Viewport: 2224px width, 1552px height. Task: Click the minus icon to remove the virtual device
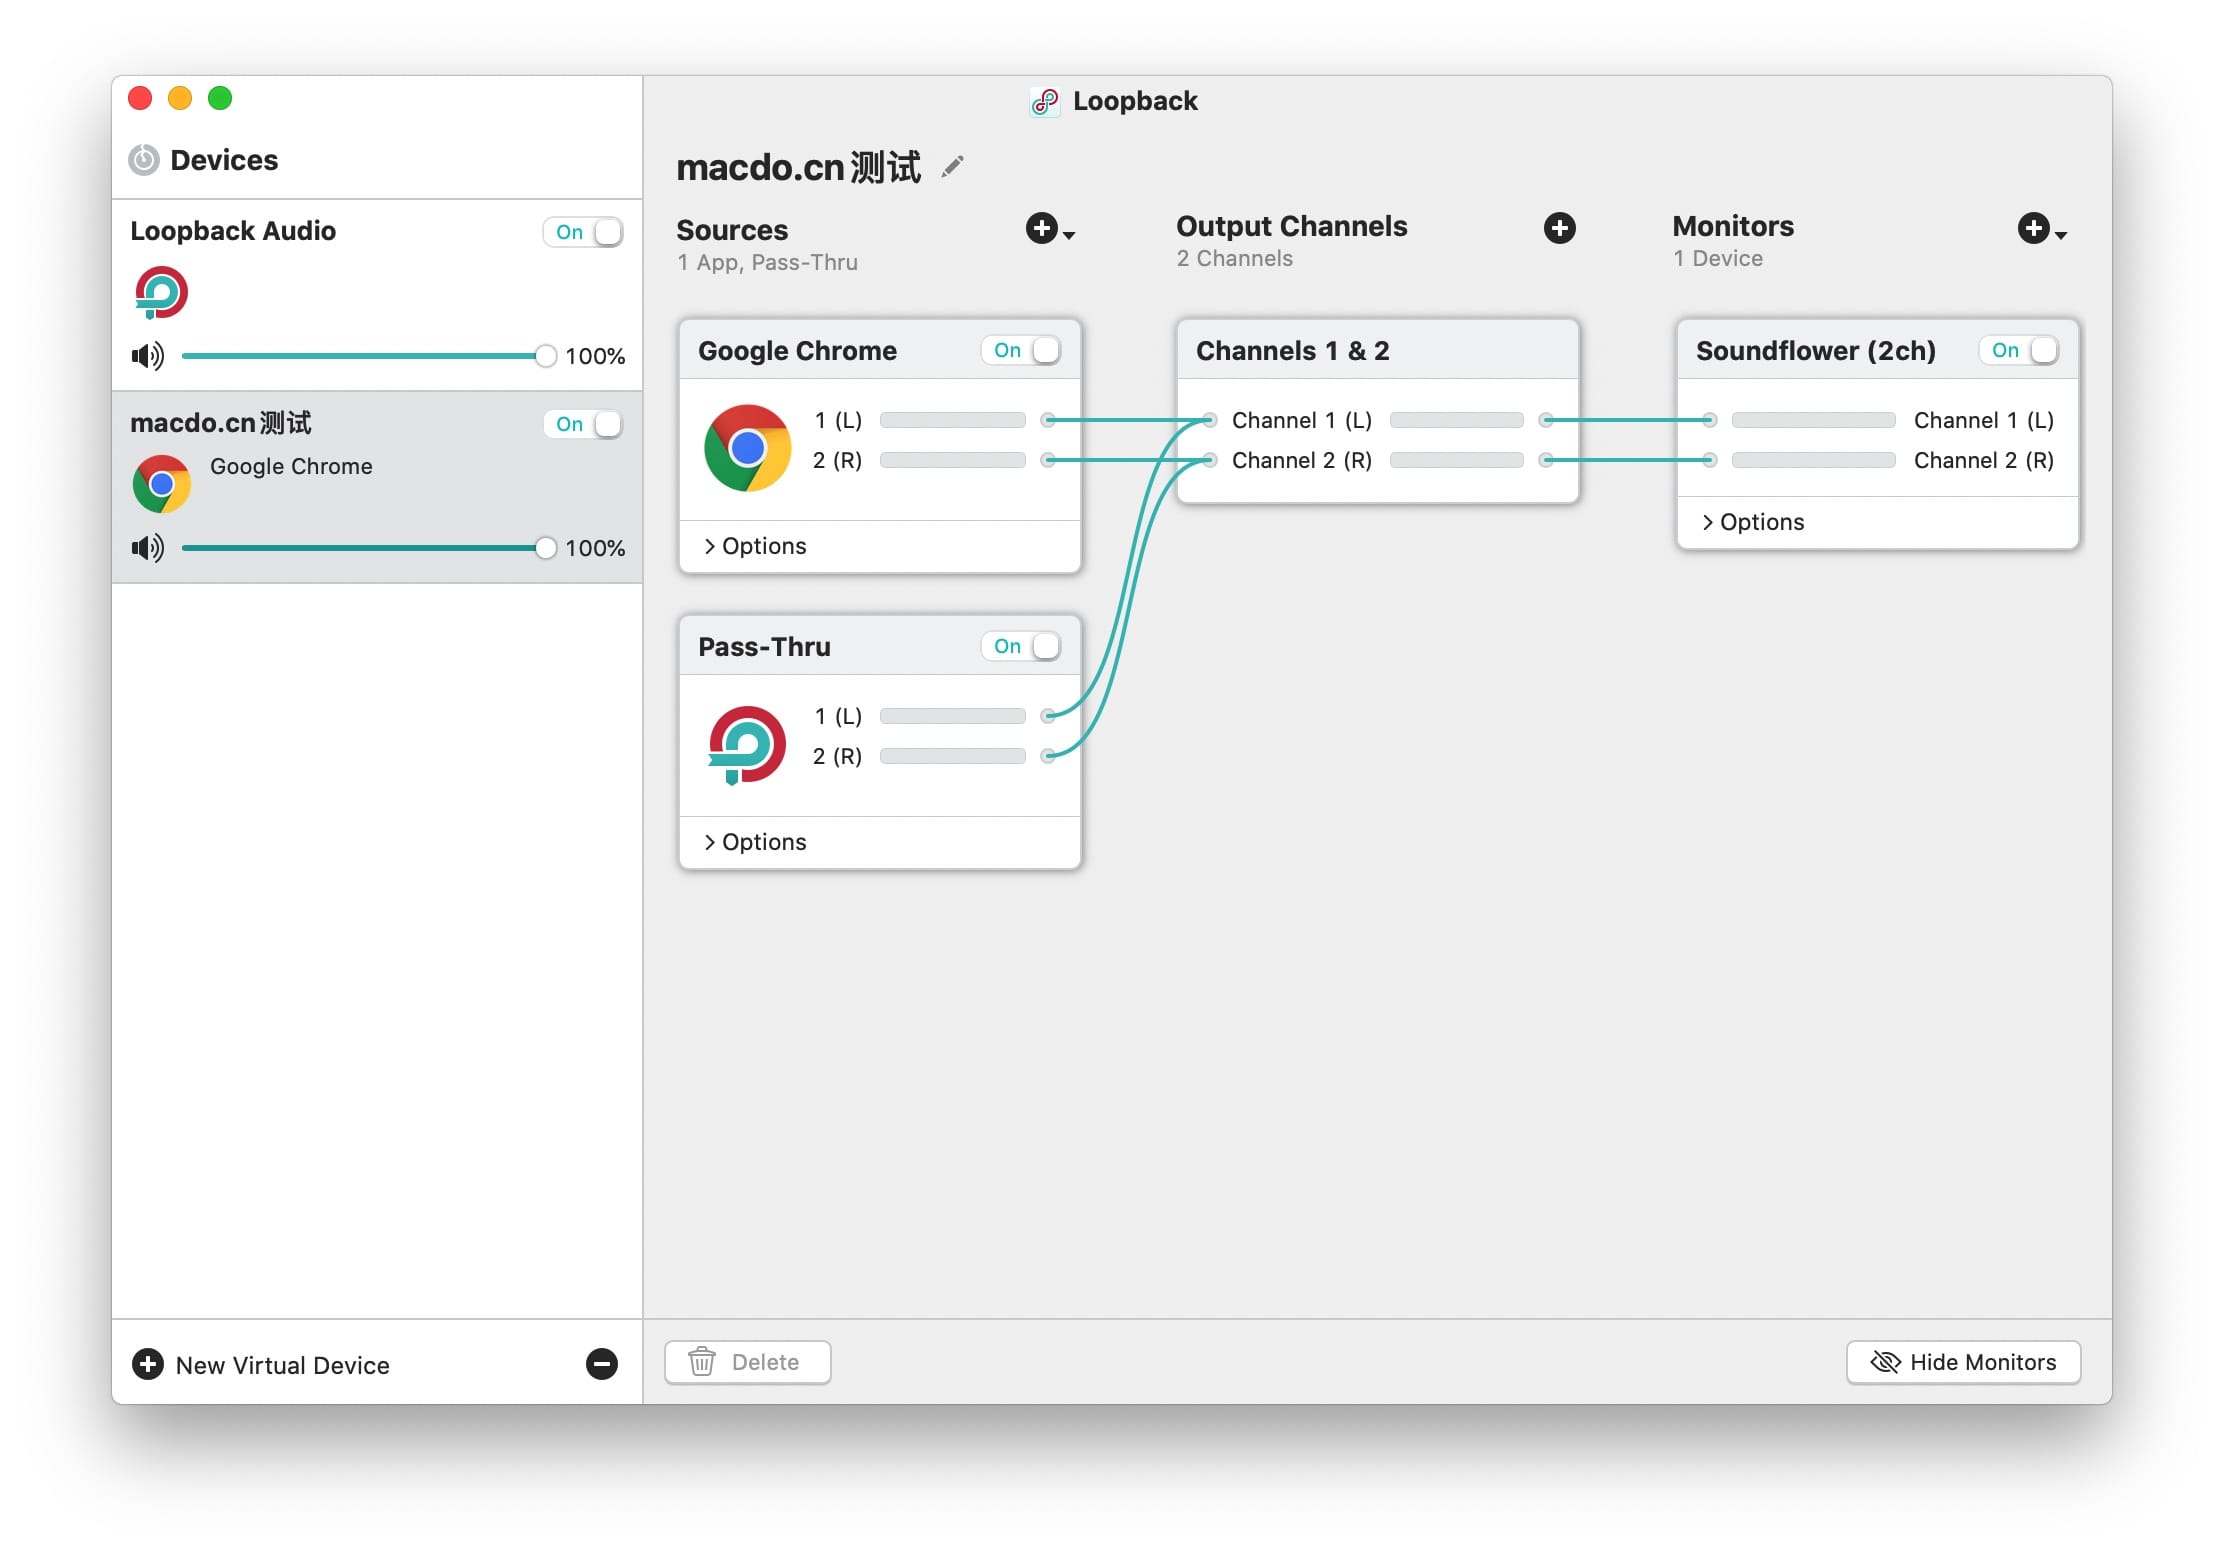pos(602,1364)
